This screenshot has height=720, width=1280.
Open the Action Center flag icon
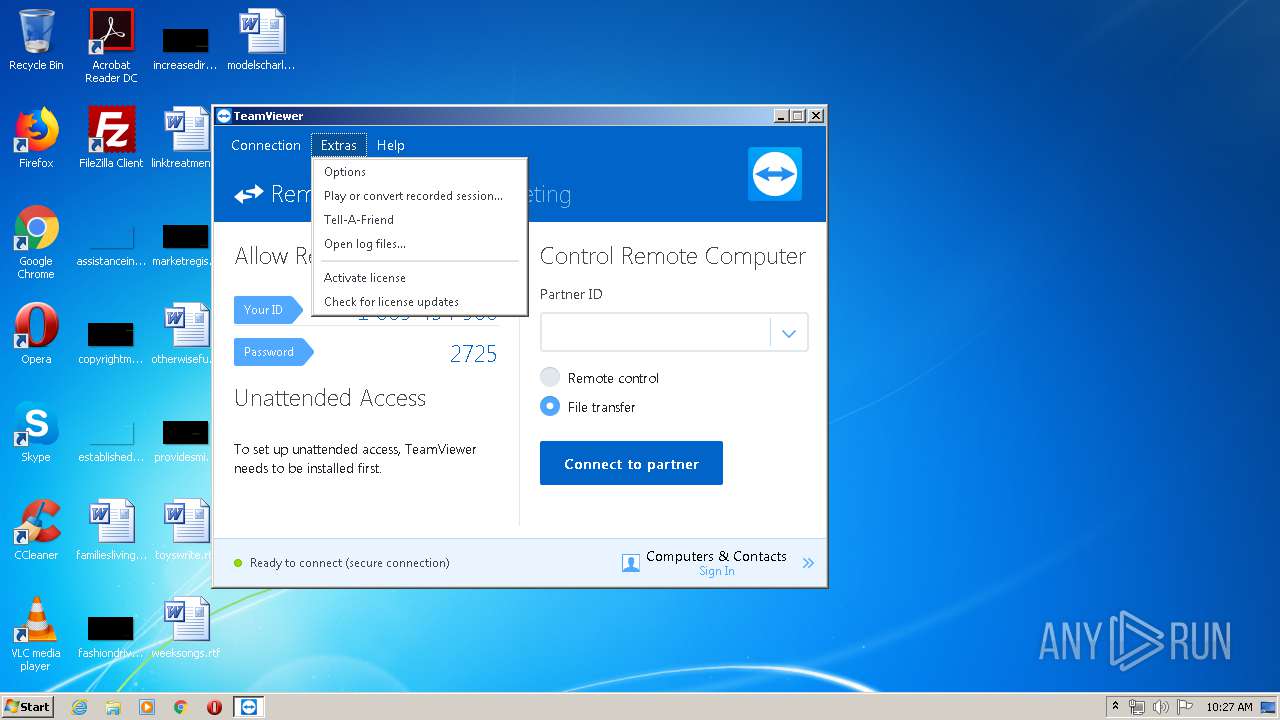1185,707
